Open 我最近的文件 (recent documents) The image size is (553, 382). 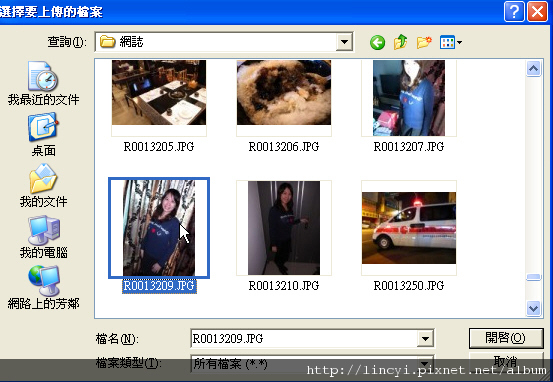[x=43, y=84]
